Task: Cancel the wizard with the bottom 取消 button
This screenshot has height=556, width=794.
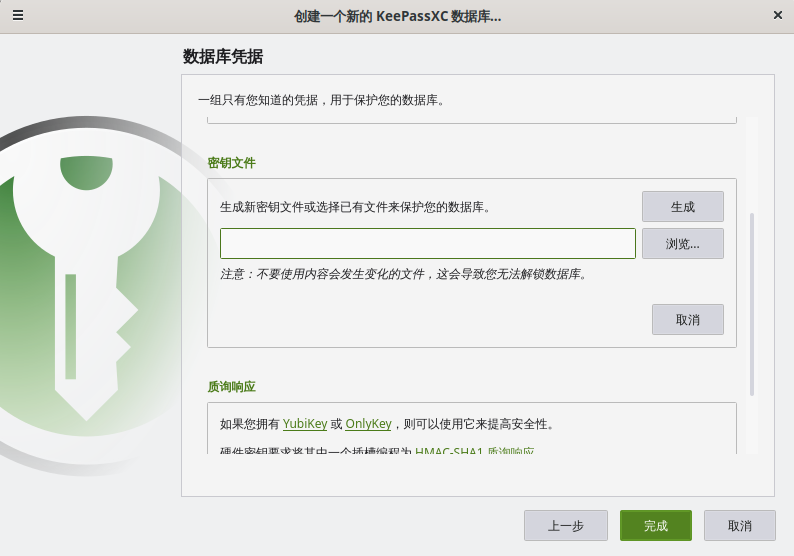Action: point(739,526)
